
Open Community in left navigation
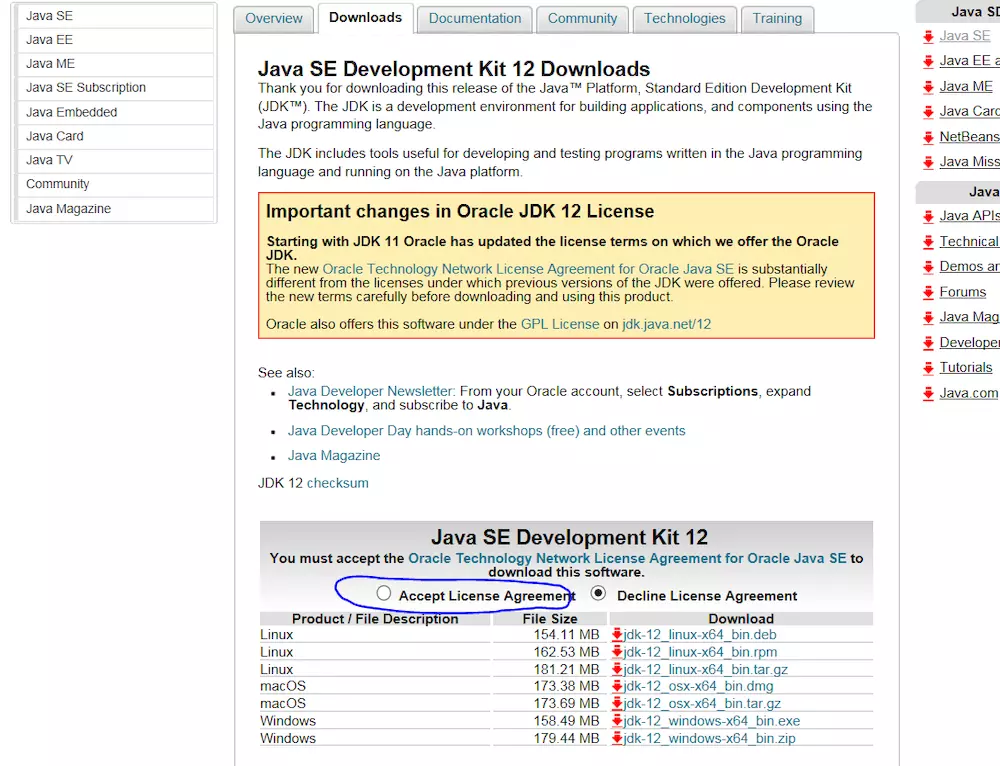pos(115,184)
